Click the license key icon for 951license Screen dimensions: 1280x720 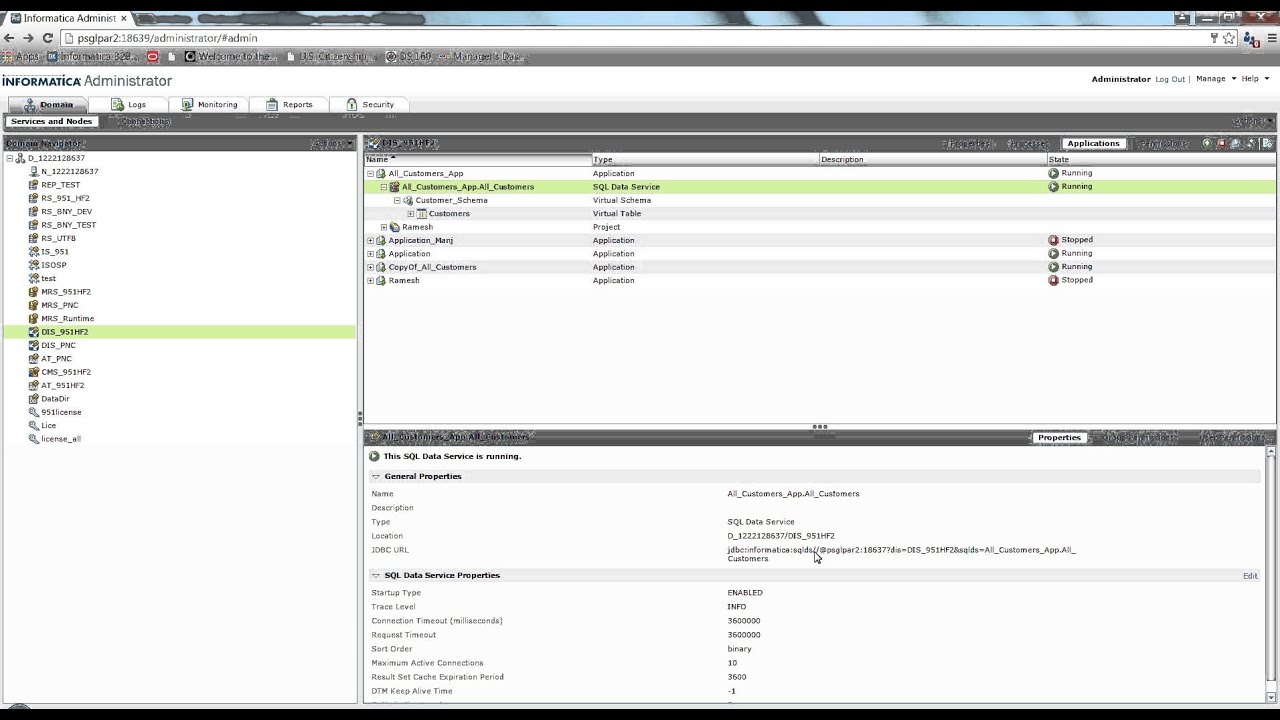tap(34, 412)
